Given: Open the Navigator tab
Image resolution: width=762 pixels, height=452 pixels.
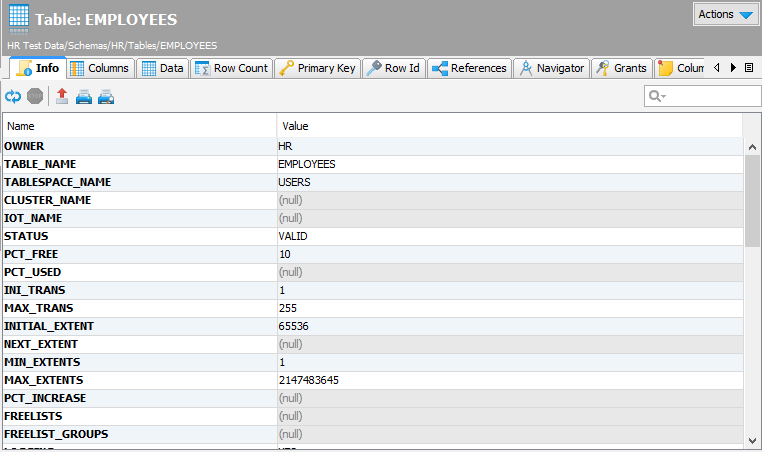Looking at the screenshot, I should 551,68.
